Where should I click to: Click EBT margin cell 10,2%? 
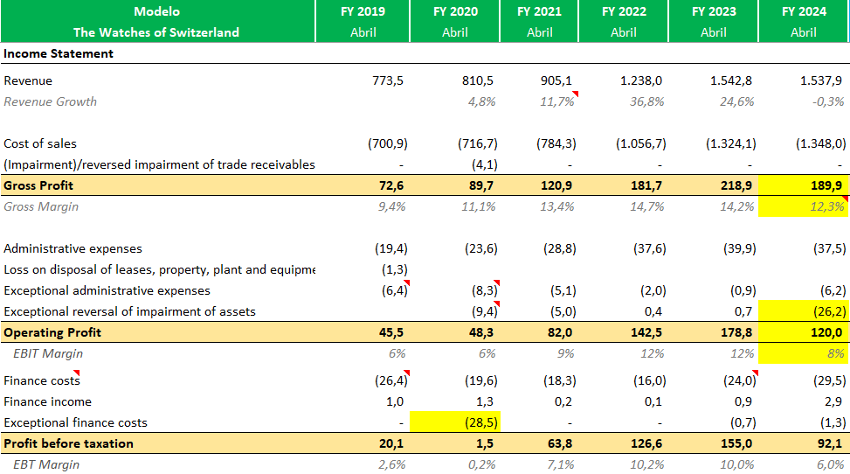(647, 465)
